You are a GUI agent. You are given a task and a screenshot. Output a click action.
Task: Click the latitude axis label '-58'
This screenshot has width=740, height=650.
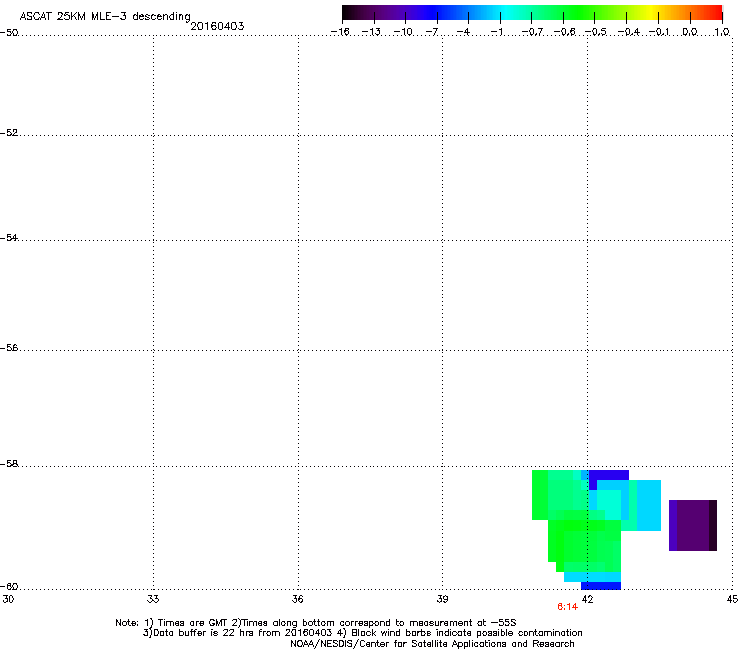point(9,464)
